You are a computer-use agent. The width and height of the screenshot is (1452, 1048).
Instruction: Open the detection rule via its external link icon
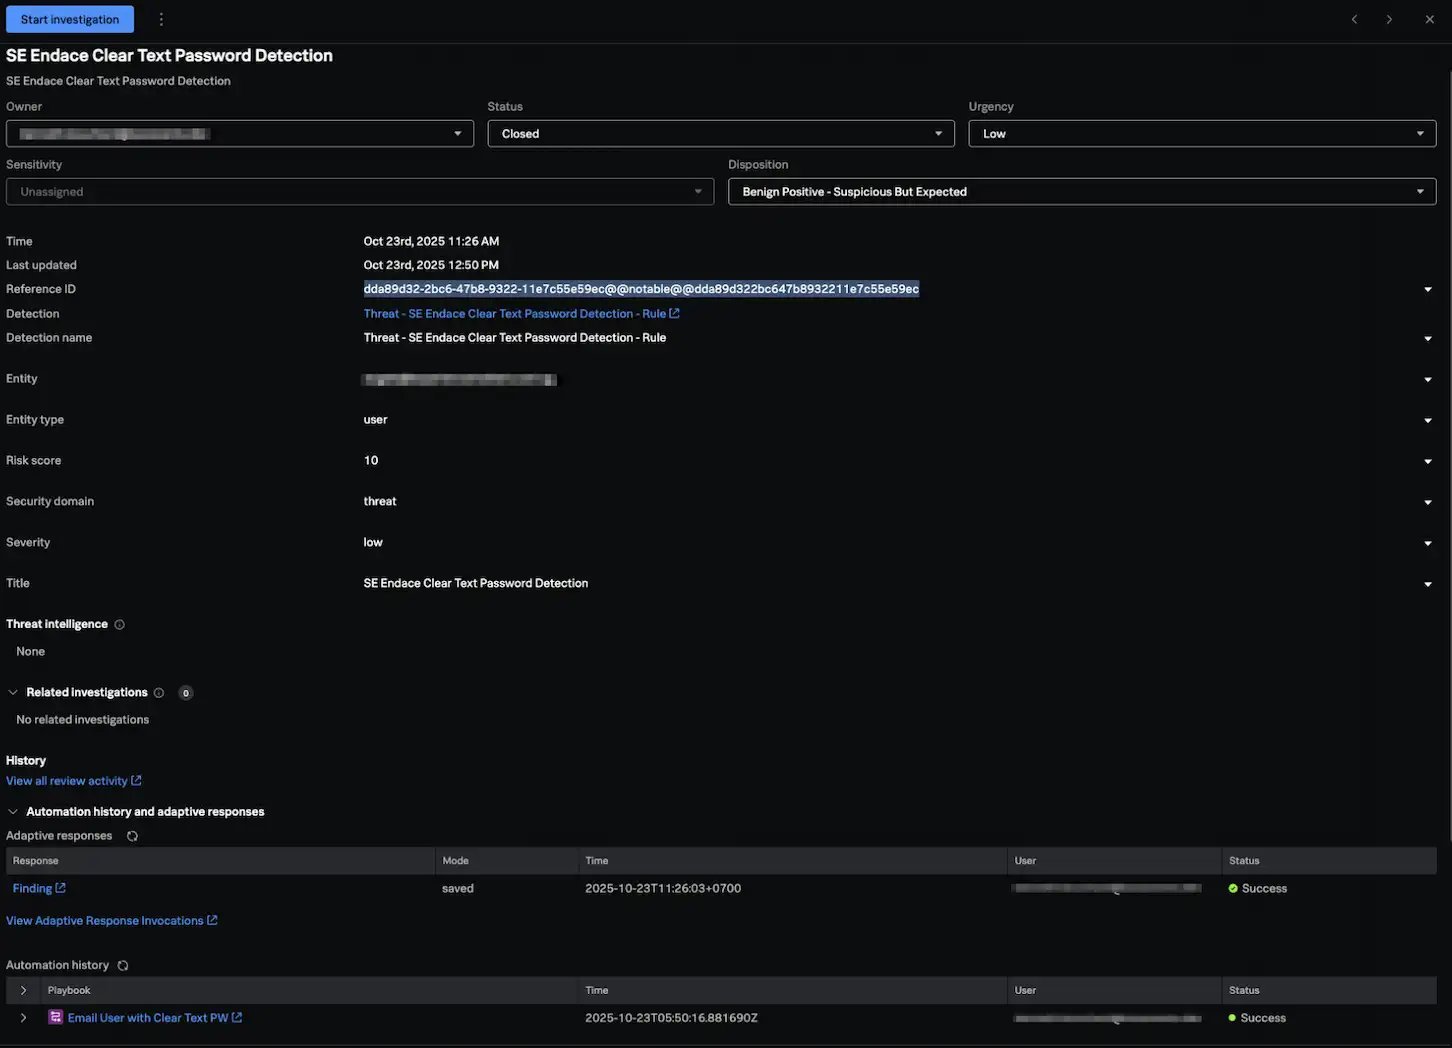(x=674, y=312)
